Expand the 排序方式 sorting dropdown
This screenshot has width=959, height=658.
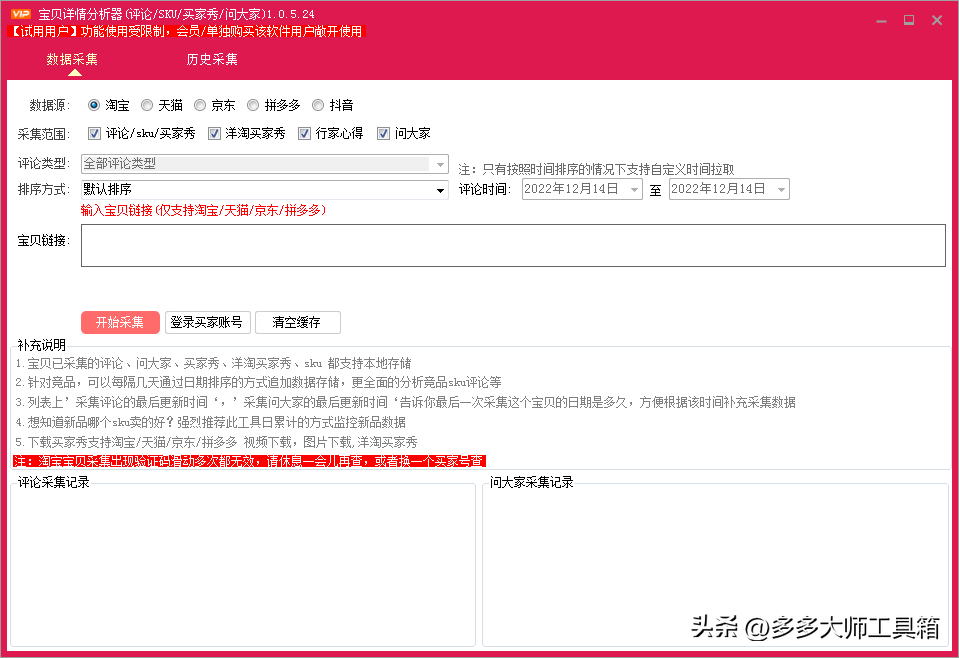[x=440, y=189]
